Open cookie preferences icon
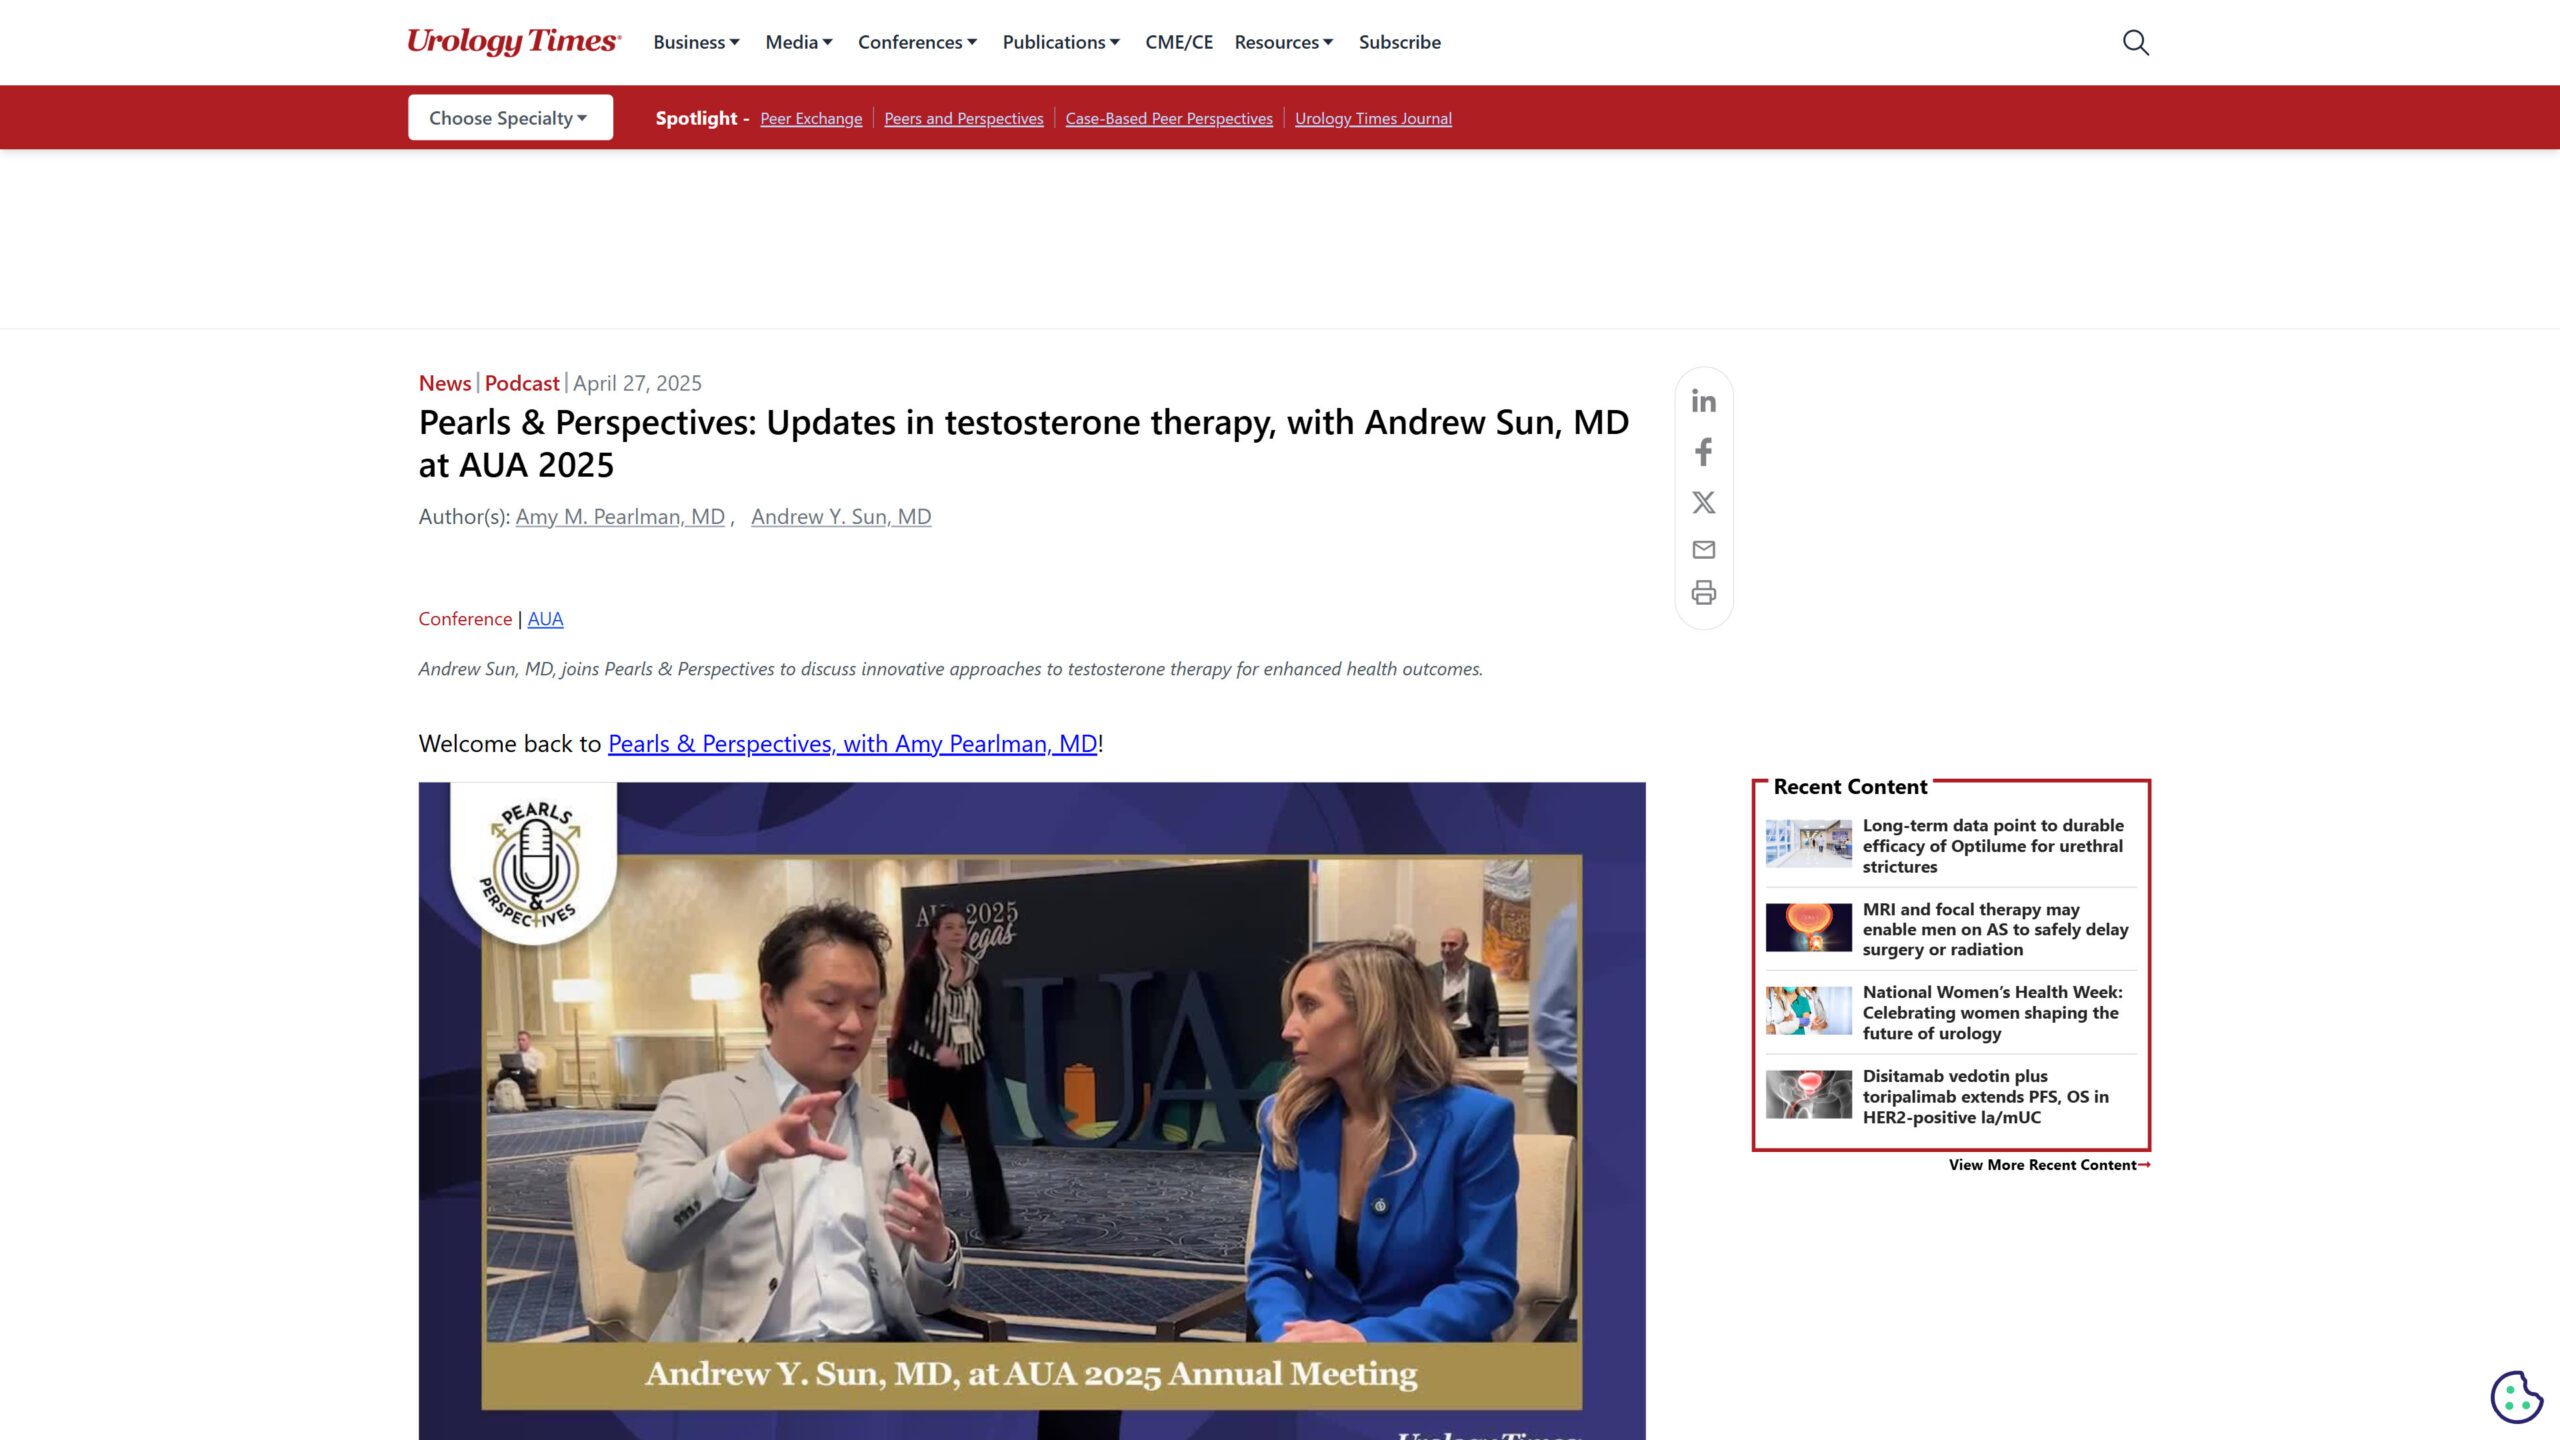This screenshot has height=1440, width=2560. point(2516,1396)
